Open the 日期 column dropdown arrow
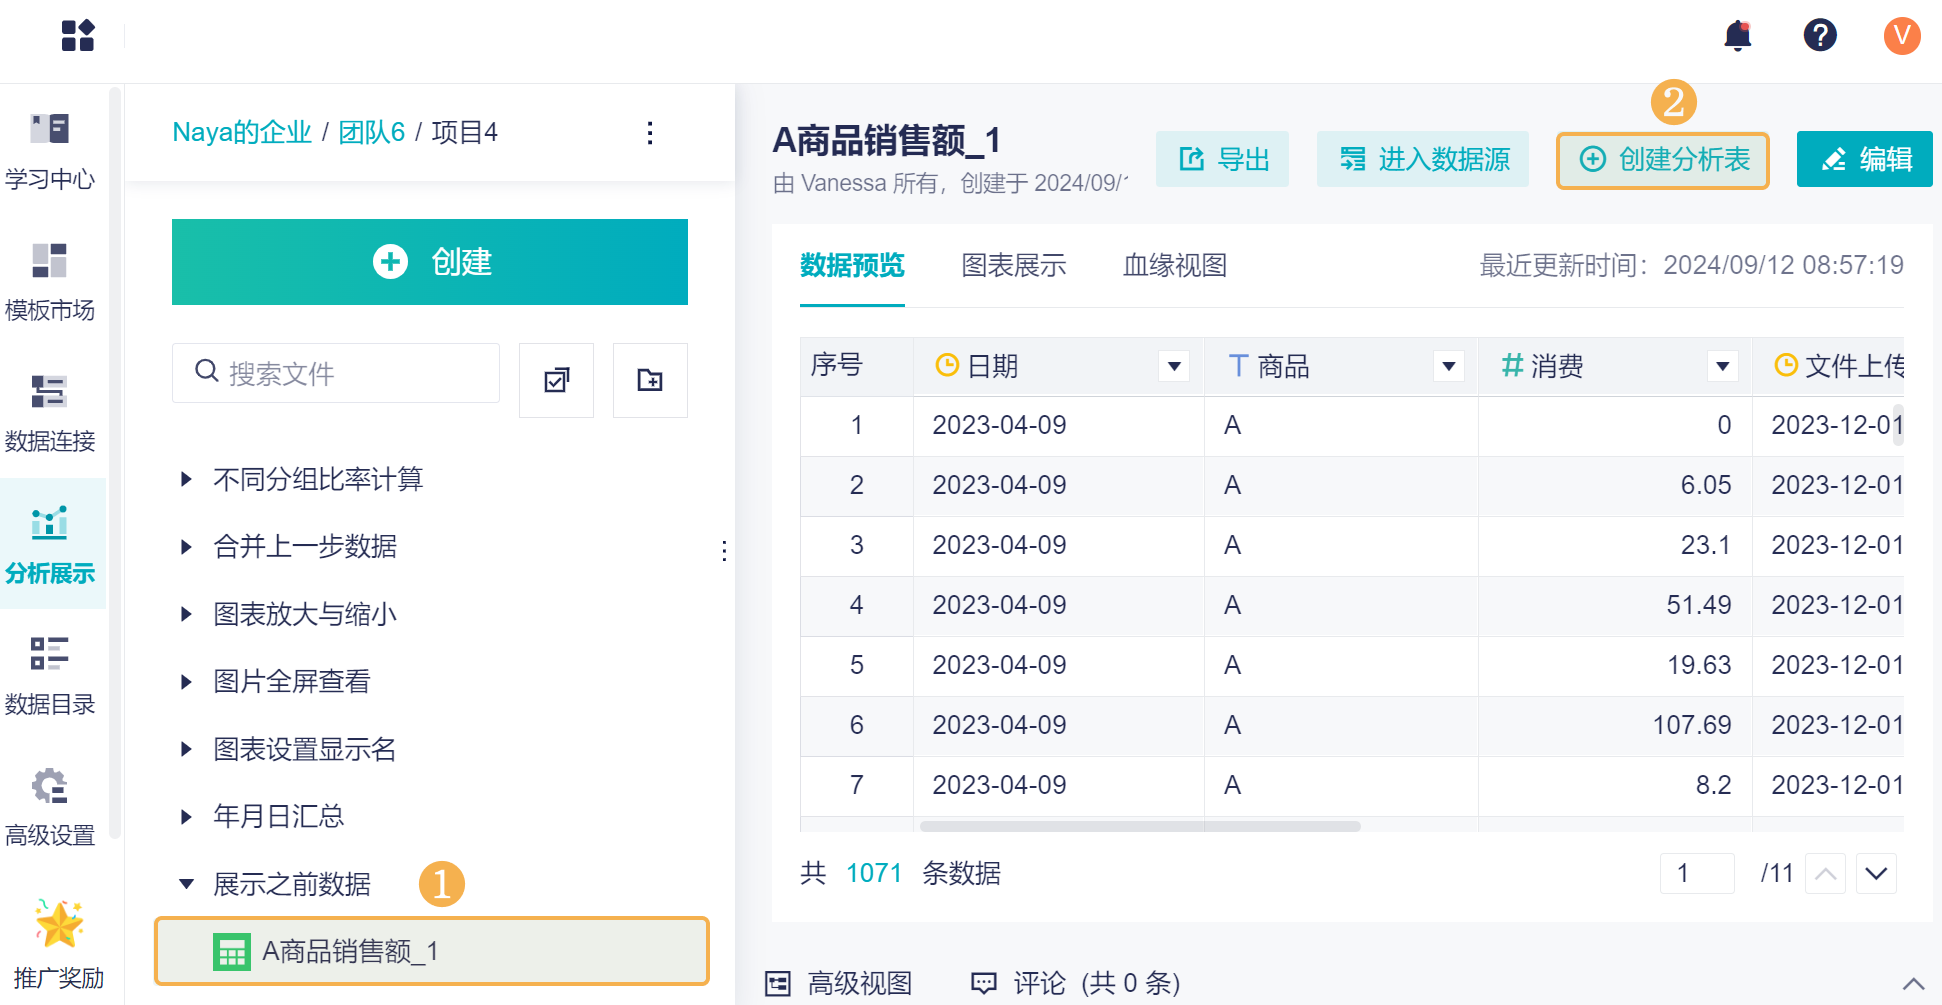Image resolution: width=1942 pixels, height=1005 pixels. 1174,367
